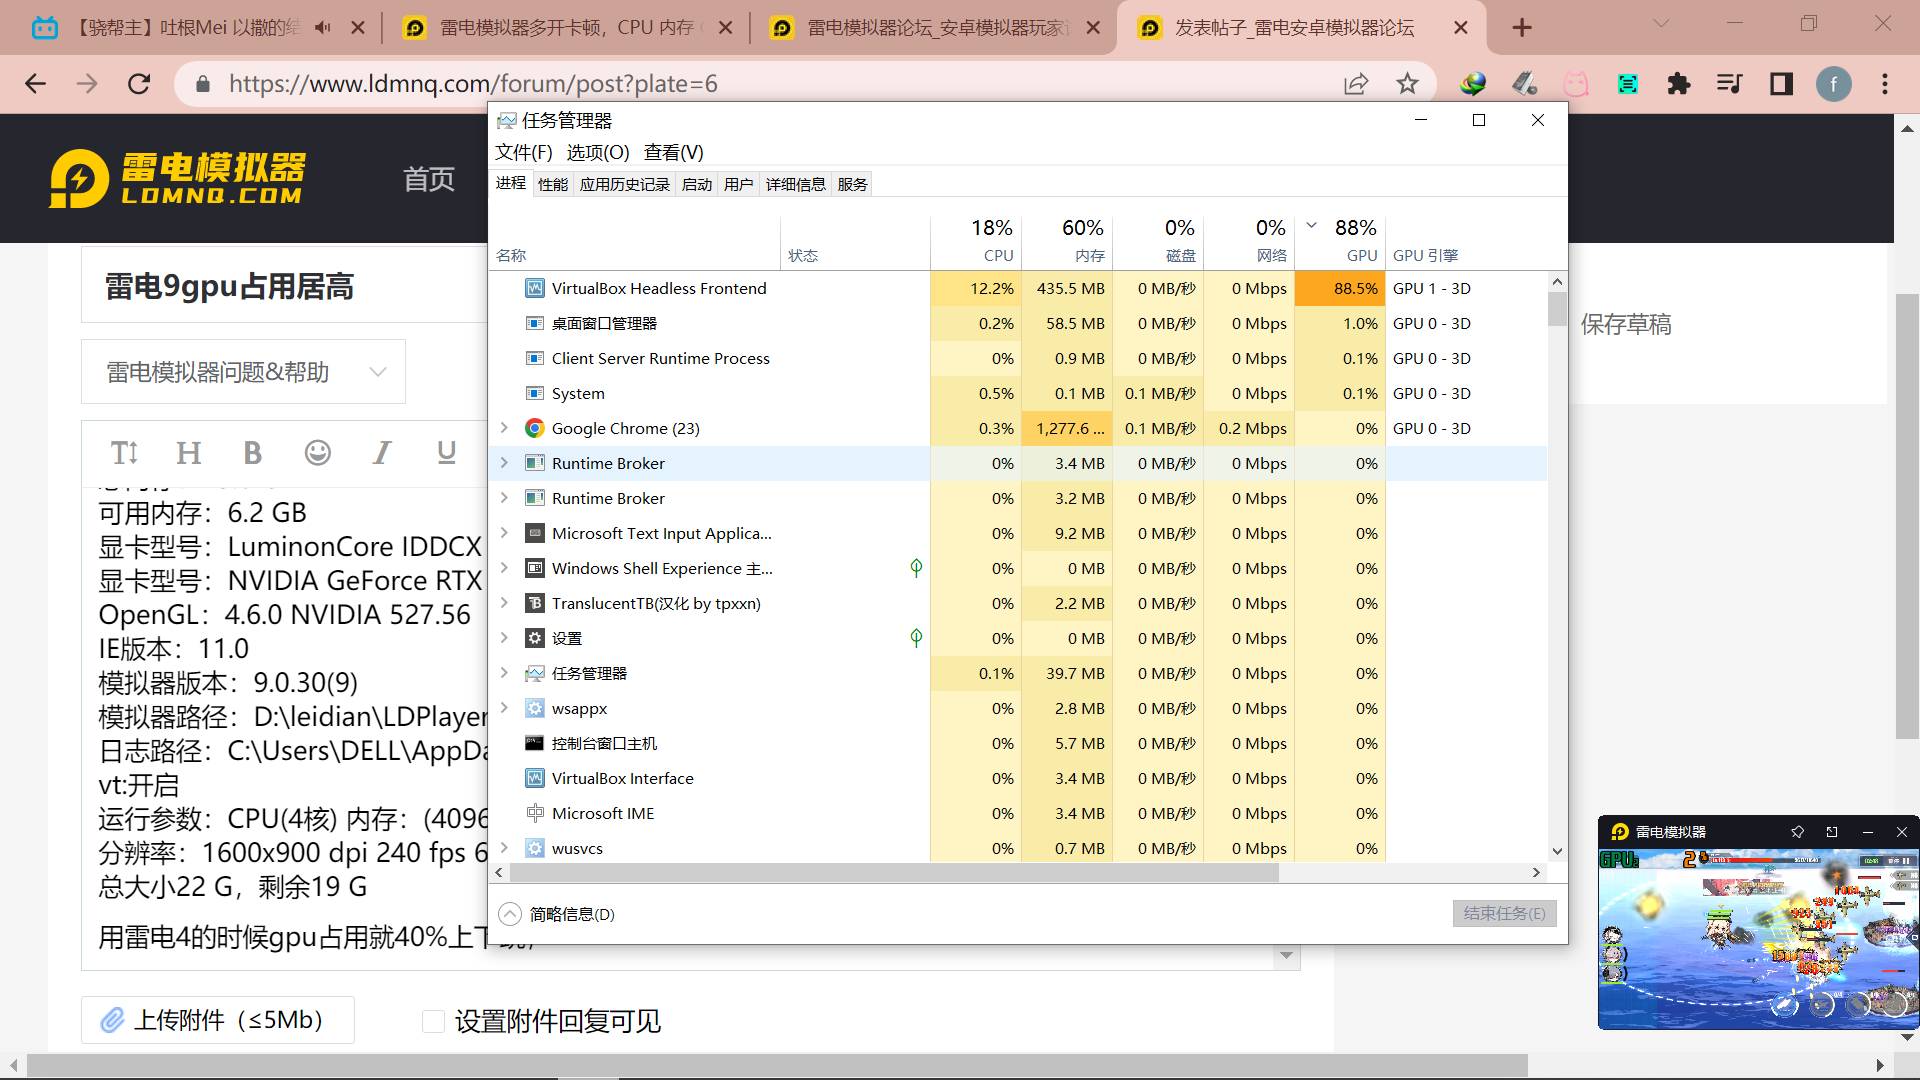Toggle underline formatting in the post editor
1920x1080 pixels.
pos(446,453)
